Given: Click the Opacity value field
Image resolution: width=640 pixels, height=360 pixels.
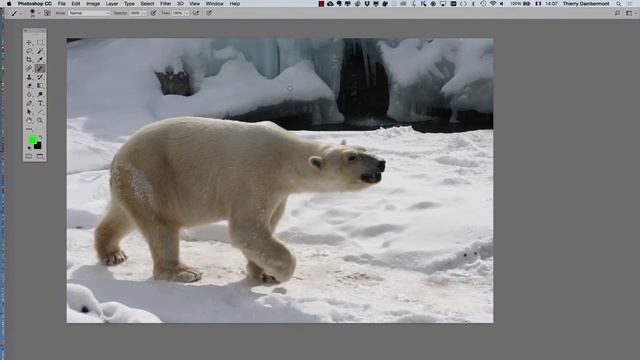Looking at the screenshot, I should (x=135, y=13).
